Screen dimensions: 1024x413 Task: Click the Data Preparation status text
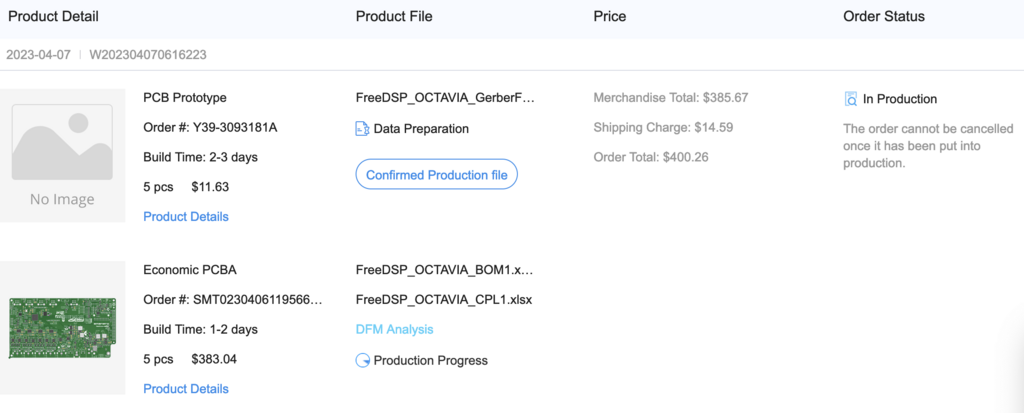pos(421,129)
